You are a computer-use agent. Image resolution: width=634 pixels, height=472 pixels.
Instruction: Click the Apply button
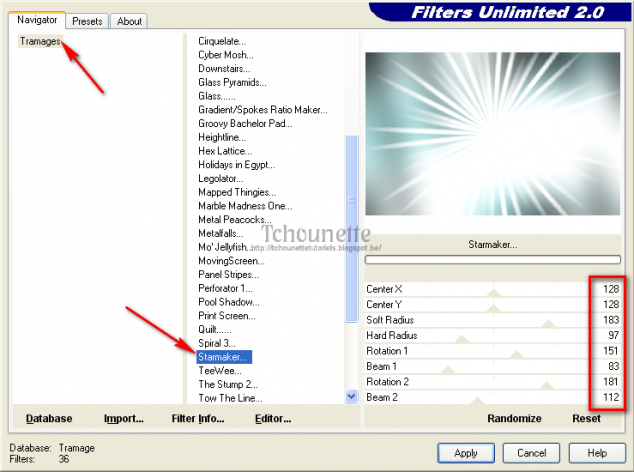[466, 452]
